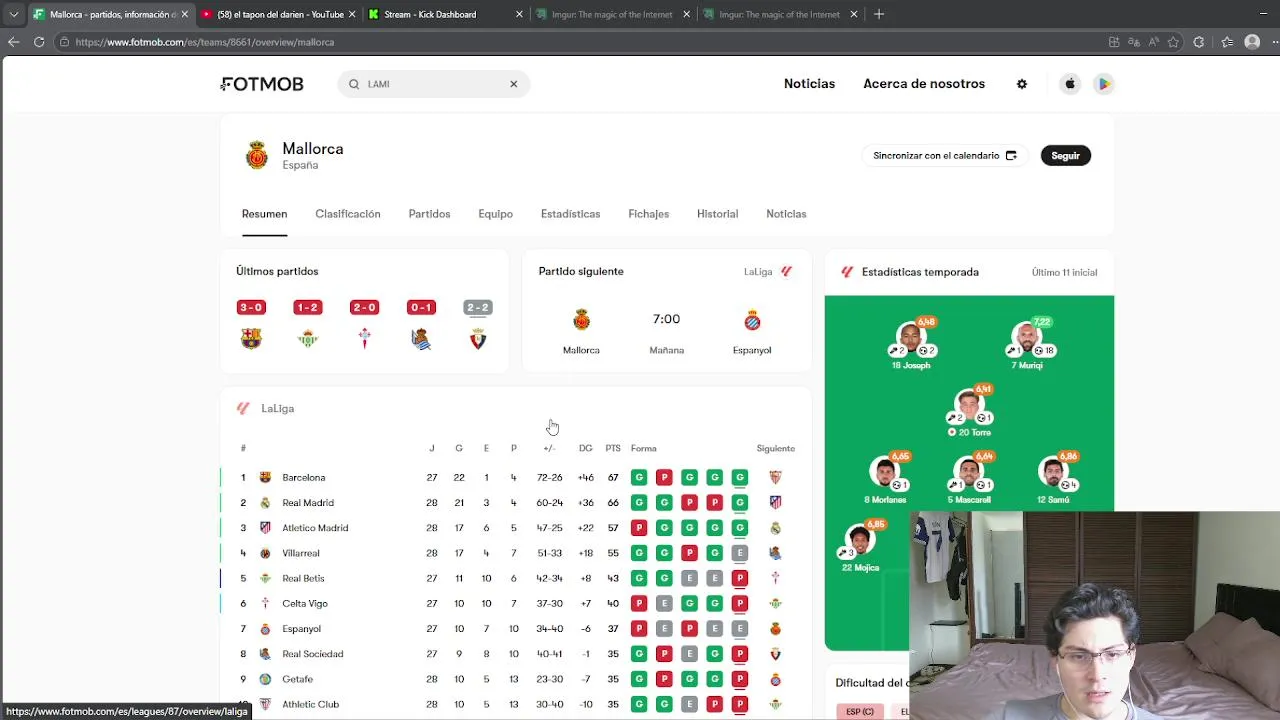Click the FotMob logo

point(262,84)
